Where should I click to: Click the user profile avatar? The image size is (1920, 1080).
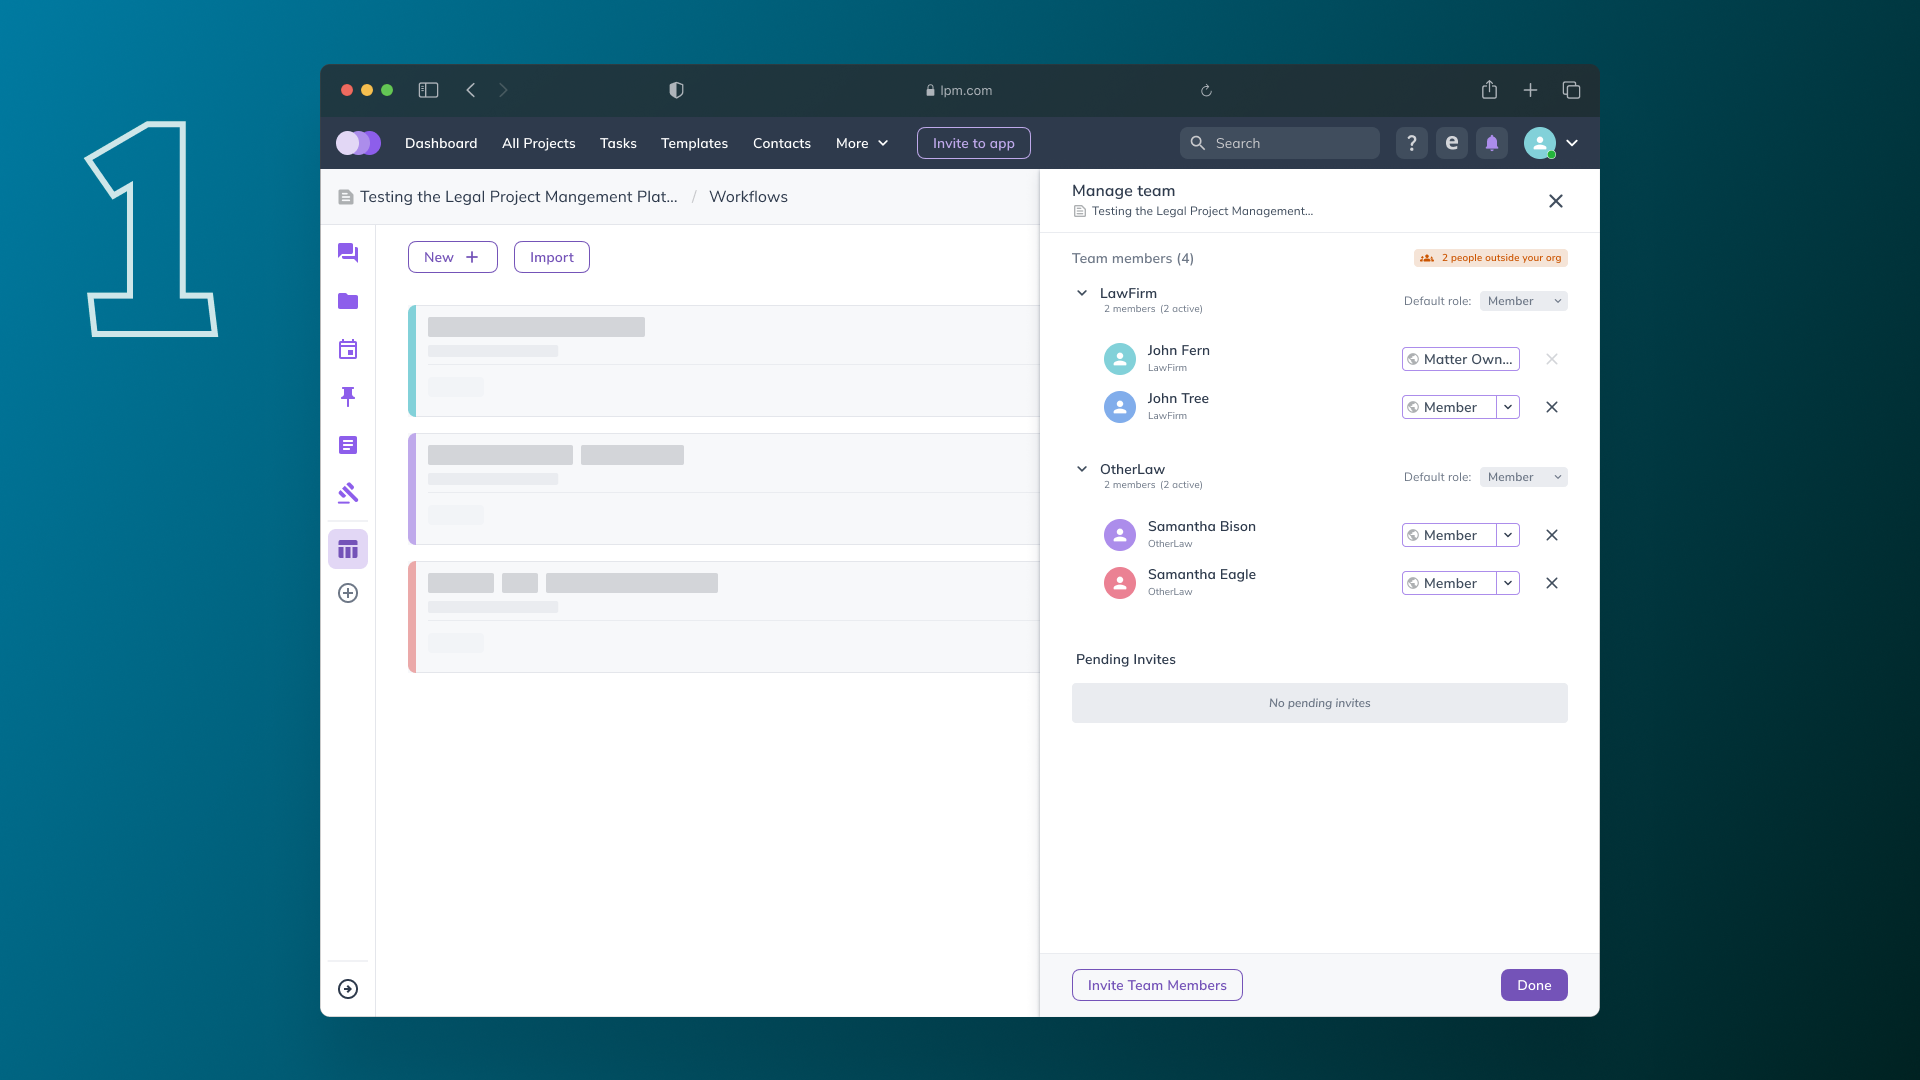tap(1540, 143)
